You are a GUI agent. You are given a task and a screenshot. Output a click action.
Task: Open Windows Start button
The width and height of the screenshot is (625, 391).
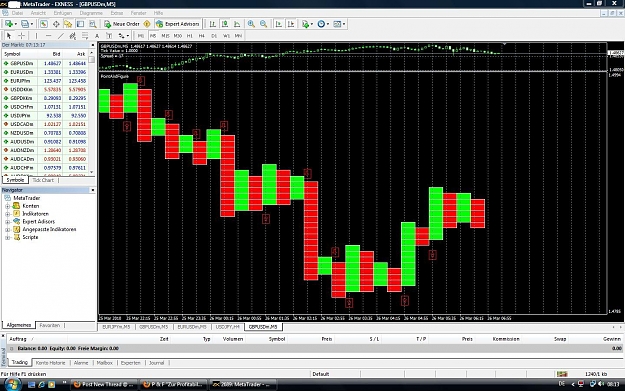[x=12, y=385]
